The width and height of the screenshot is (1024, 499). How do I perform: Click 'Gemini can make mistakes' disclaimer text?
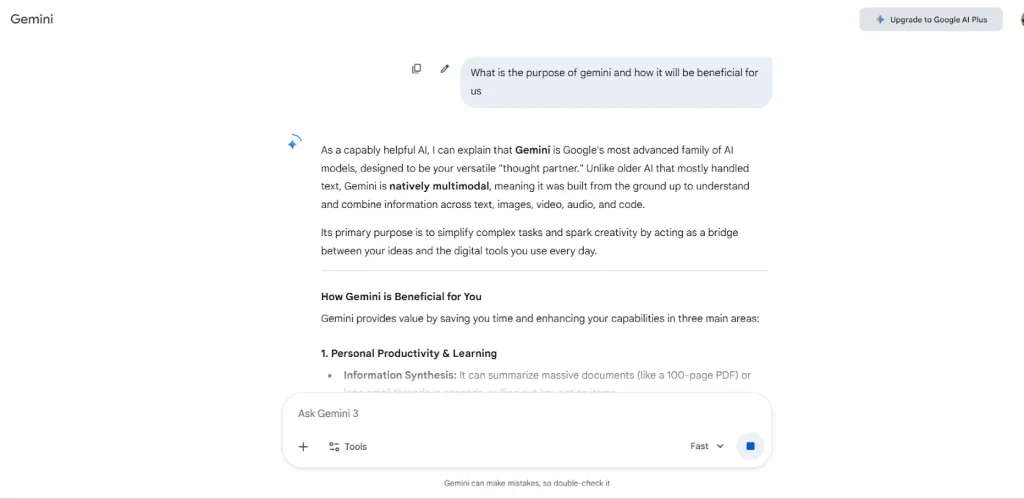(527, 483)
